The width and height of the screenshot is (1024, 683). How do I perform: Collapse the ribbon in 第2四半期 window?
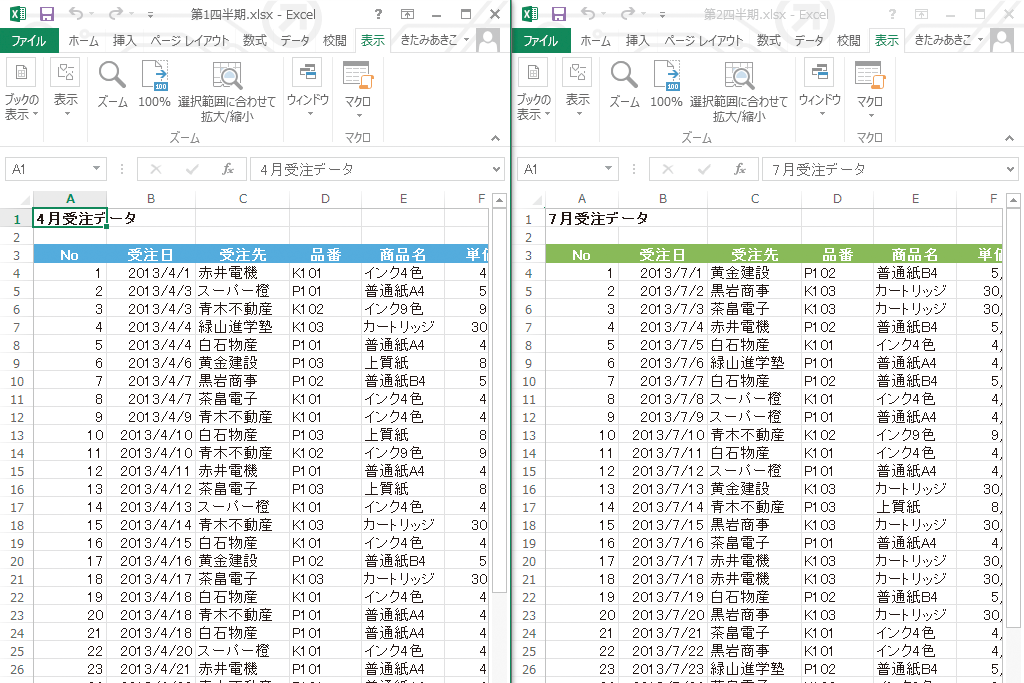1009,138
